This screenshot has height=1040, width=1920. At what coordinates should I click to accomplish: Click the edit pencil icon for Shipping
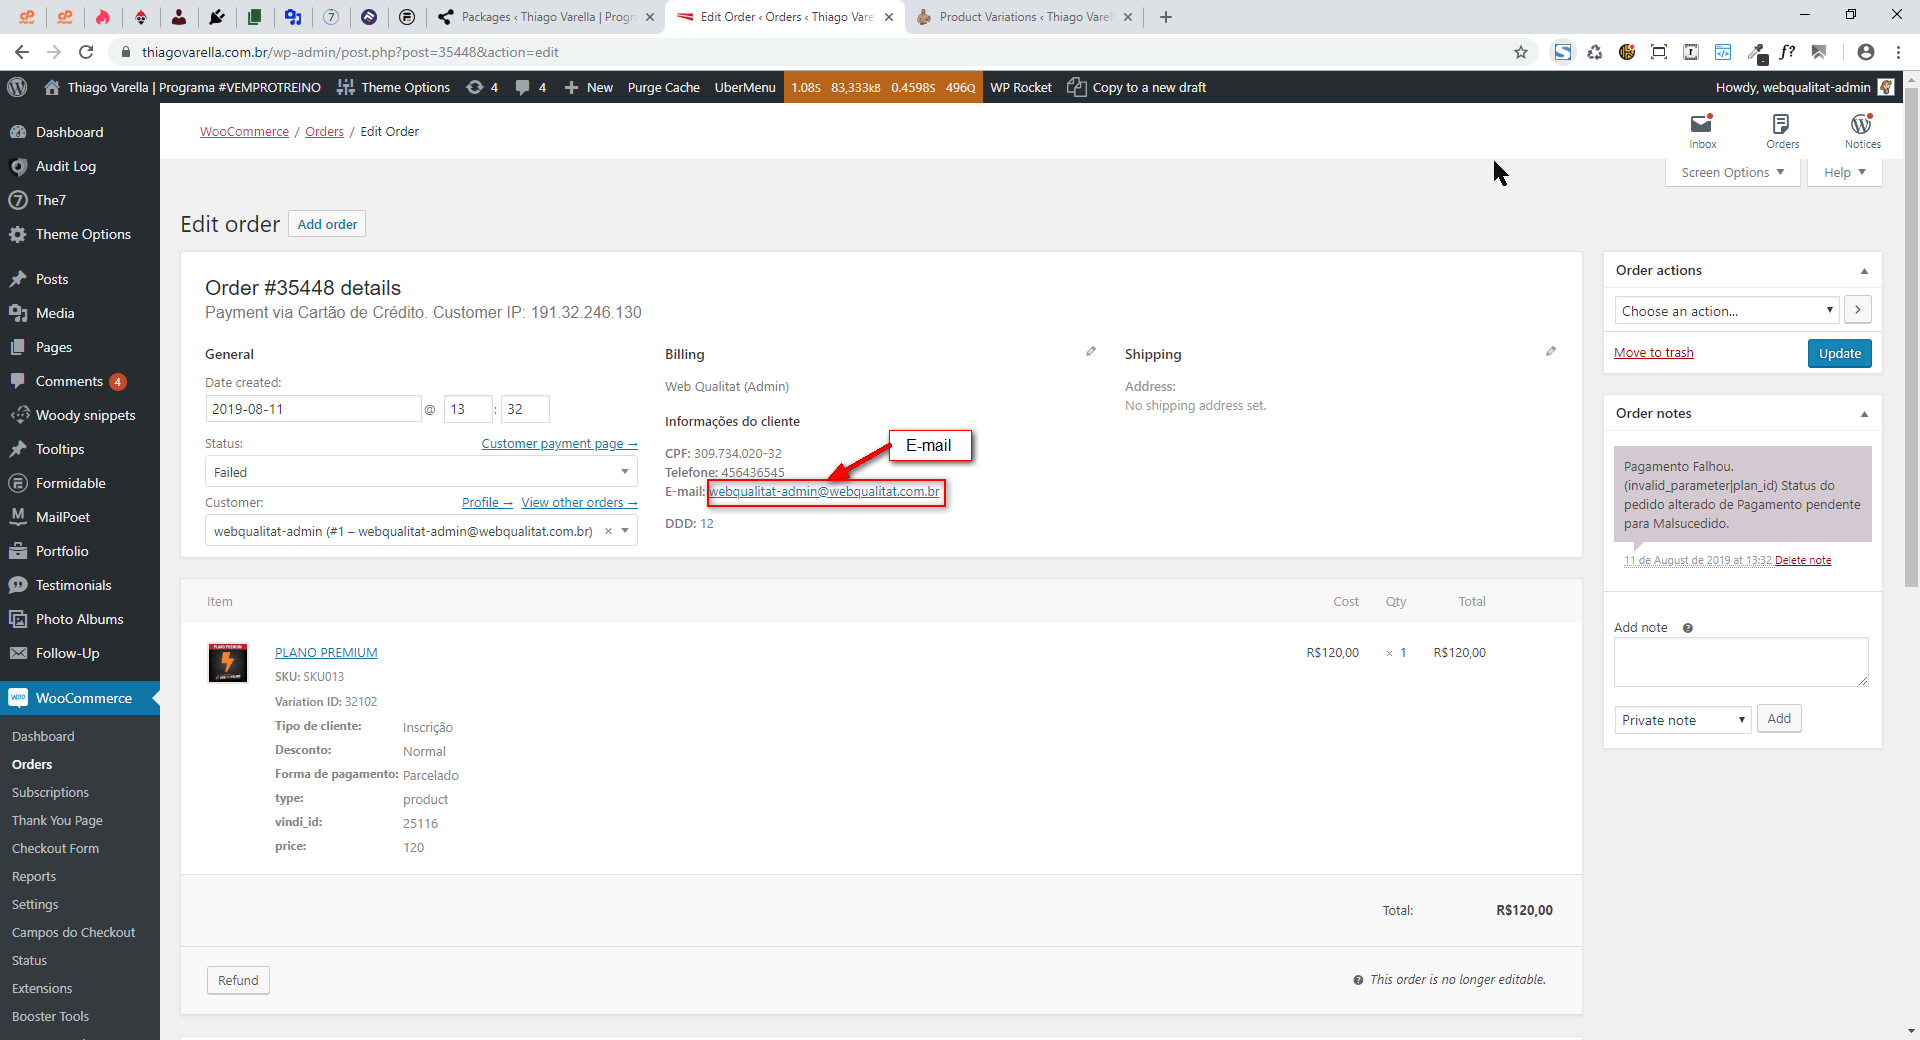point(1551,351)
